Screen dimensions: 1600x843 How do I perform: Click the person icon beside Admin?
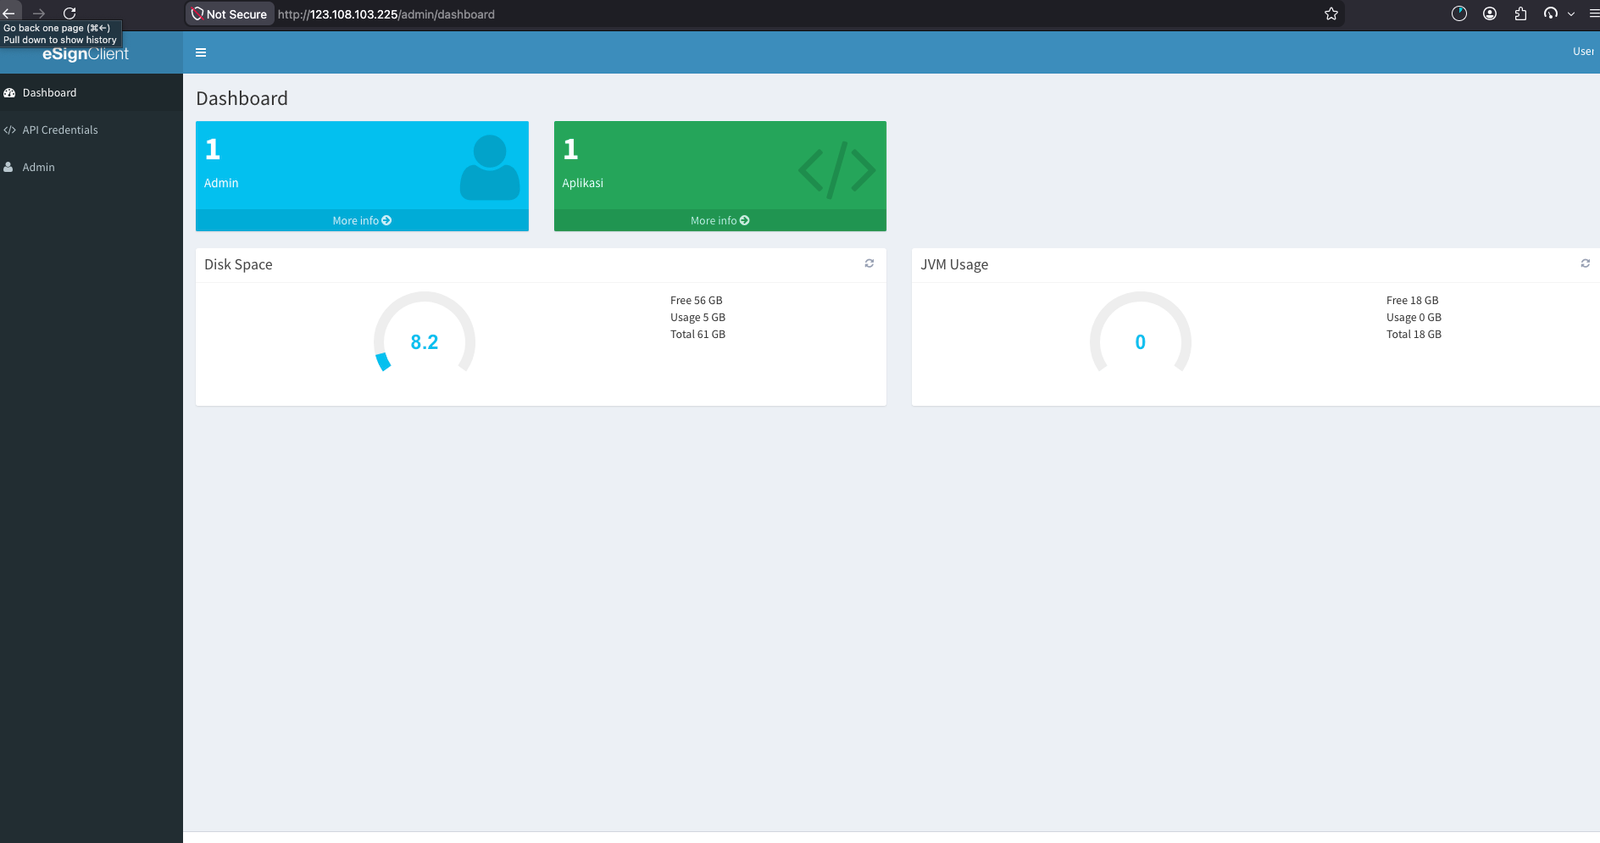(x=9, y=167)
